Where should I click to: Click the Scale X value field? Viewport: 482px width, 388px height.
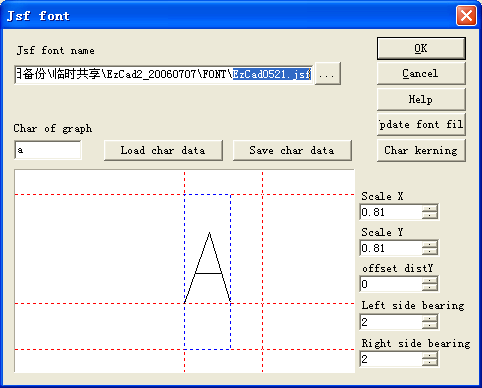coord(391,212)
